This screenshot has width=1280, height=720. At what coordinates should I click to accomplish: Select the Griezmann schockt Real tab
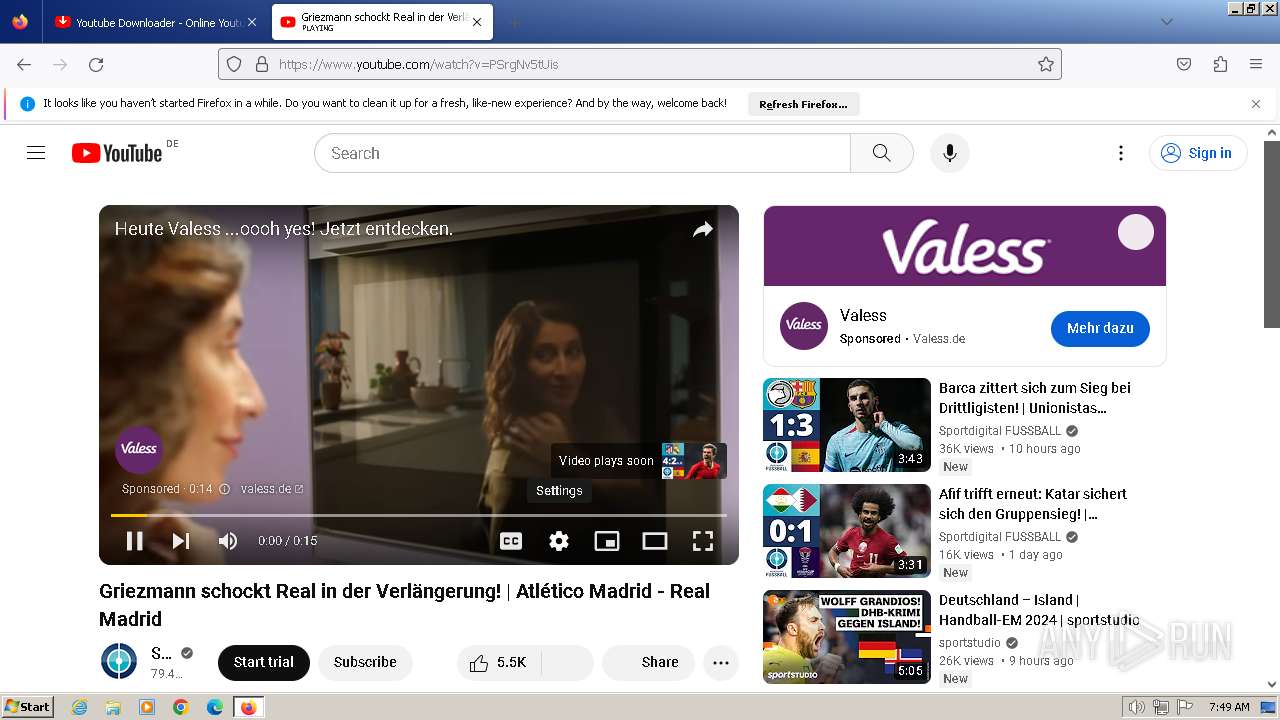click(381, 22)
